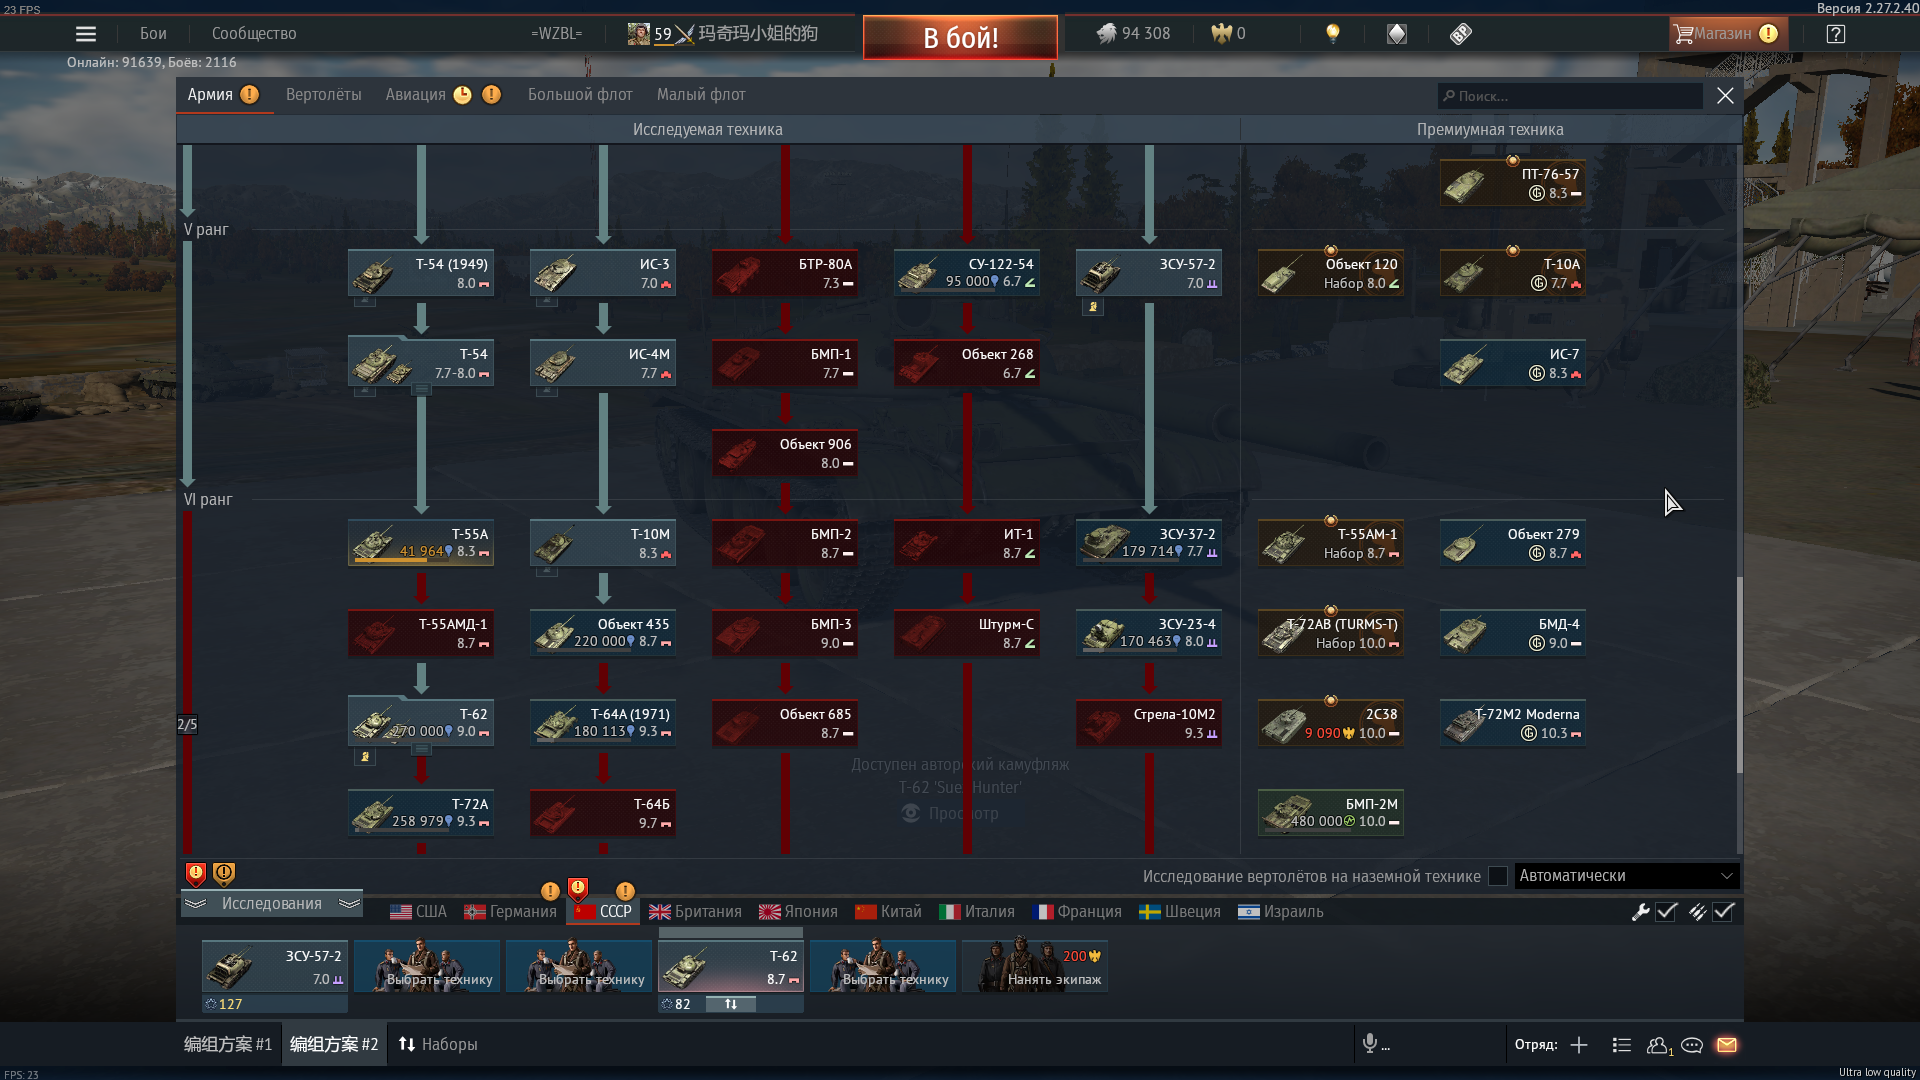
Task: Toggle helicopter research on ground vehicles checkbox
Action: pos(1498,876)
